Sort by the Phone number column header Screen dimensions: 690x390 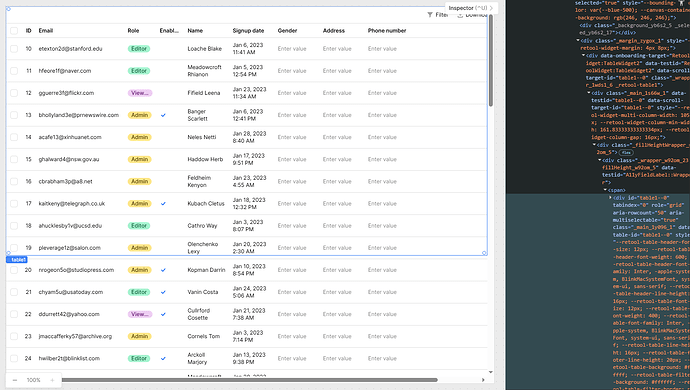tap(387, 31)
